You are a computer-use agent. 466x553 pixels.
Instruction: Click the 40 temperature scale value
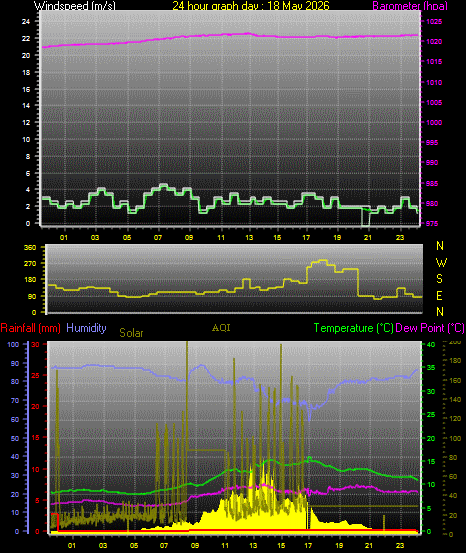tap(431, 344)
